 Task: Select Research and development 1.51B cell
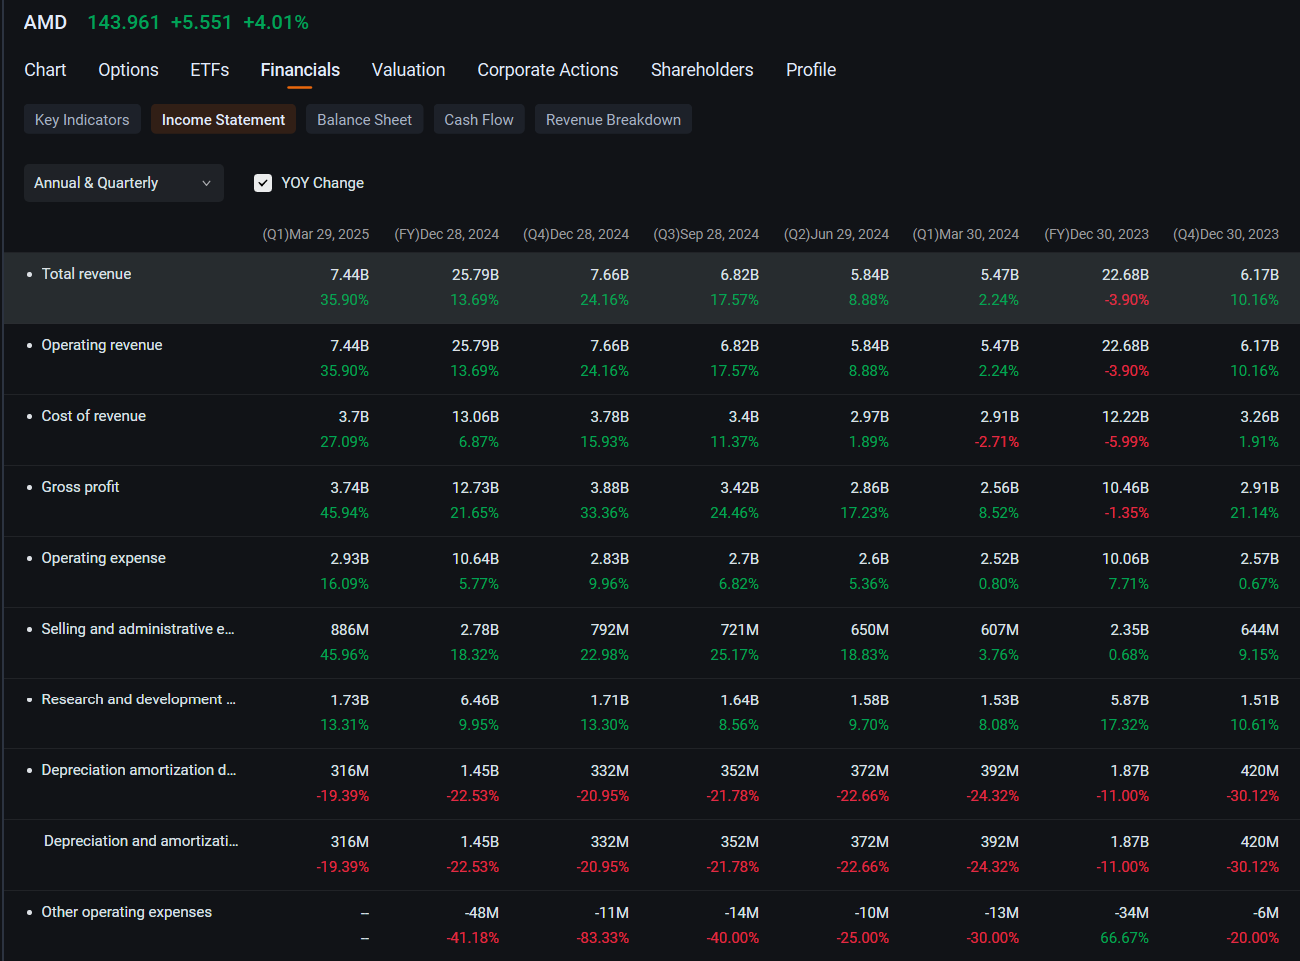tap(1260, 700)
